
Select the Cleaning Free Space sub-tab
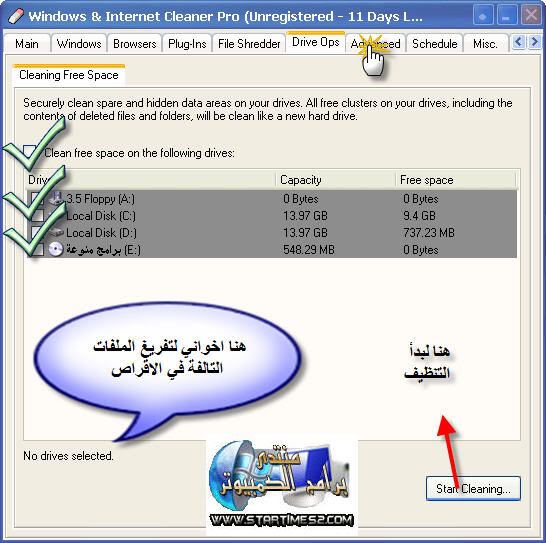[x=69, y=75]
